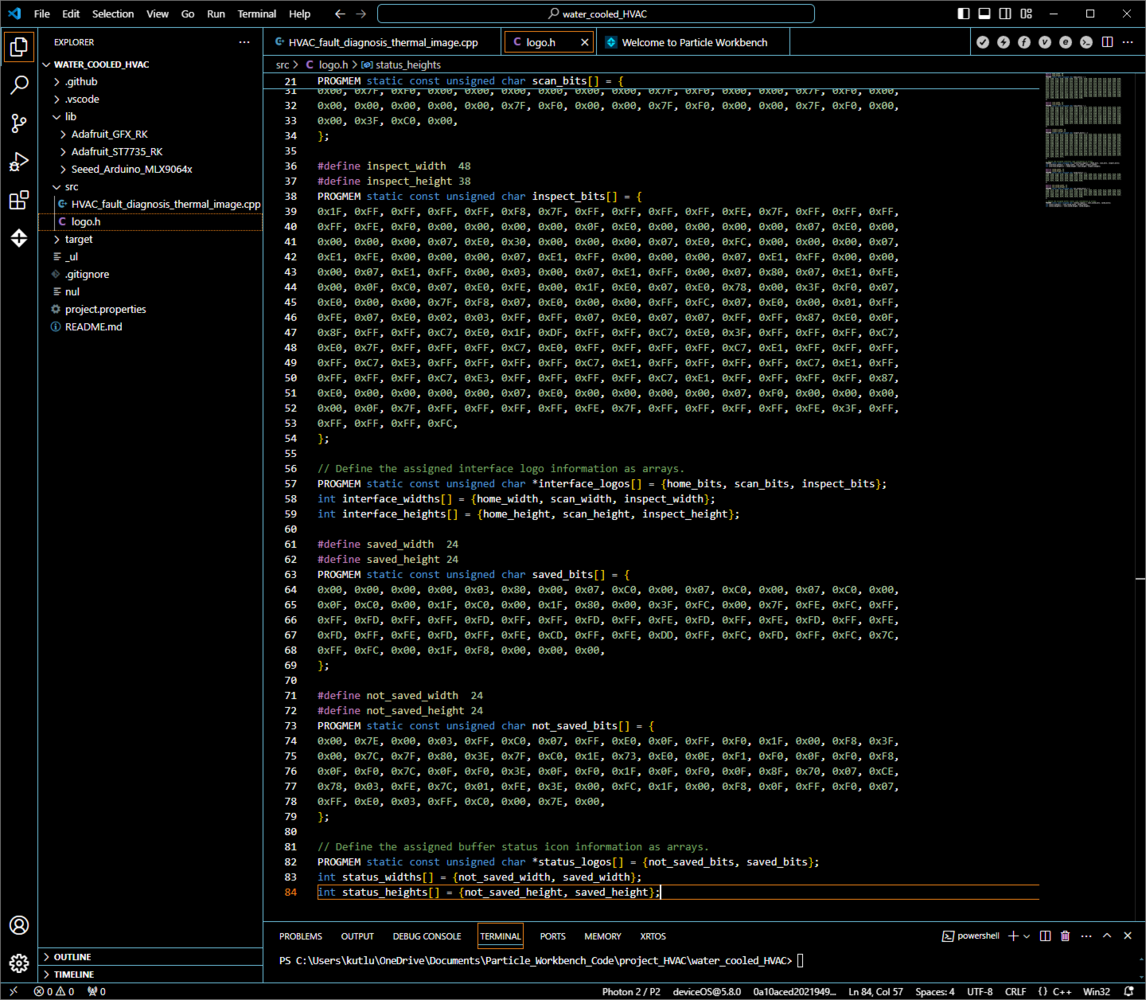The width and height of the screenshot is (1146, 1000).
Task: Switch to the DEBUG CONSOLE tab
Action: point(427,936)
